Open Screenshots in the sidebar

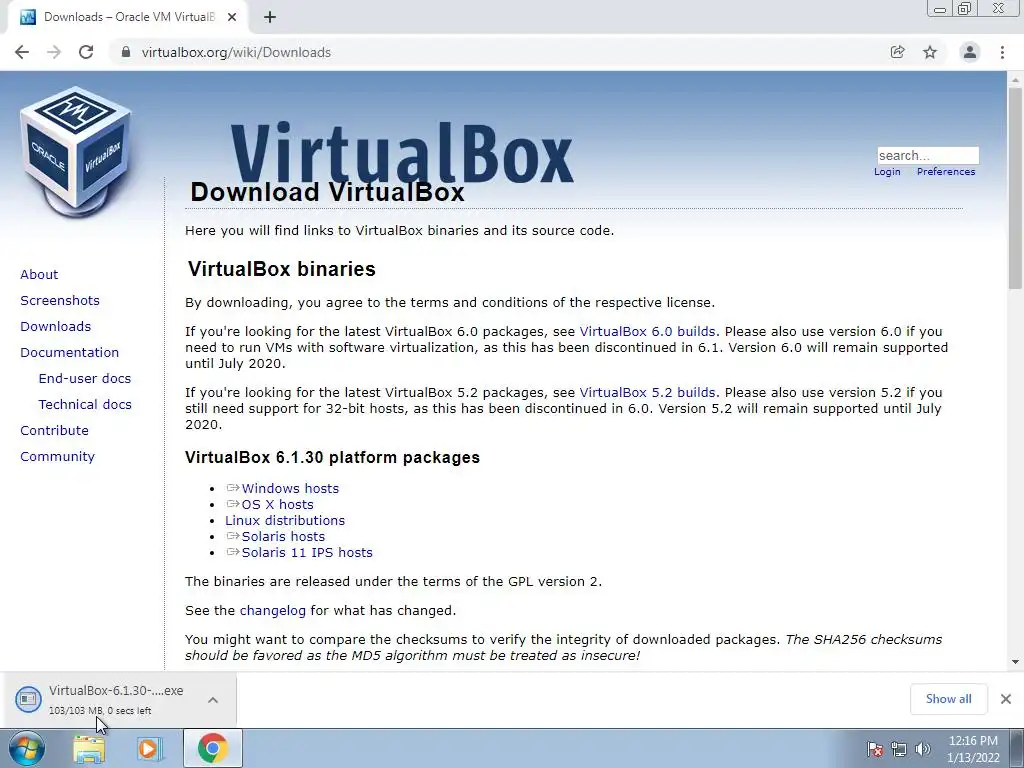click(x=60, y=300)
